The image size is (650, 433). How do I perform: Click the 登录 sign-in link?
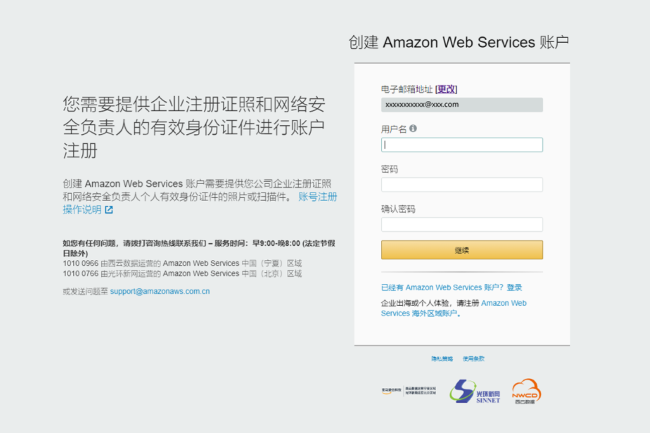click(514, 287)
